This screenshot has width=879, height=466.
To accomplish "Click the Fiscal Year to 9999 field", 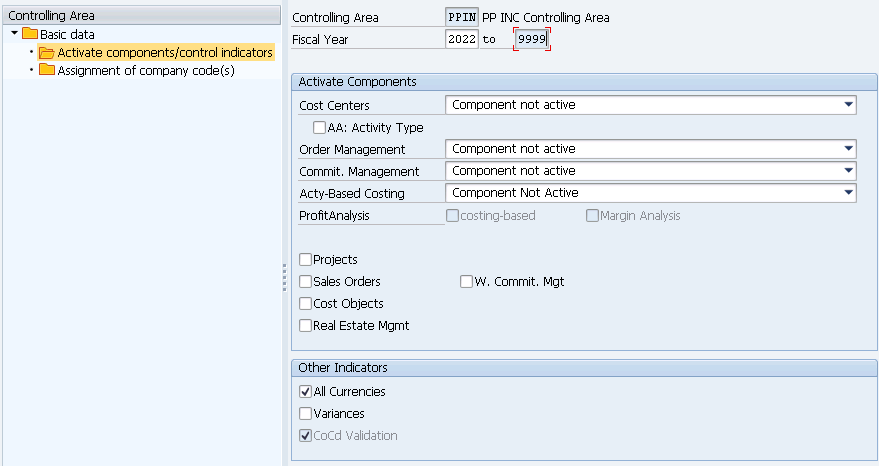I will pos(531,39).
